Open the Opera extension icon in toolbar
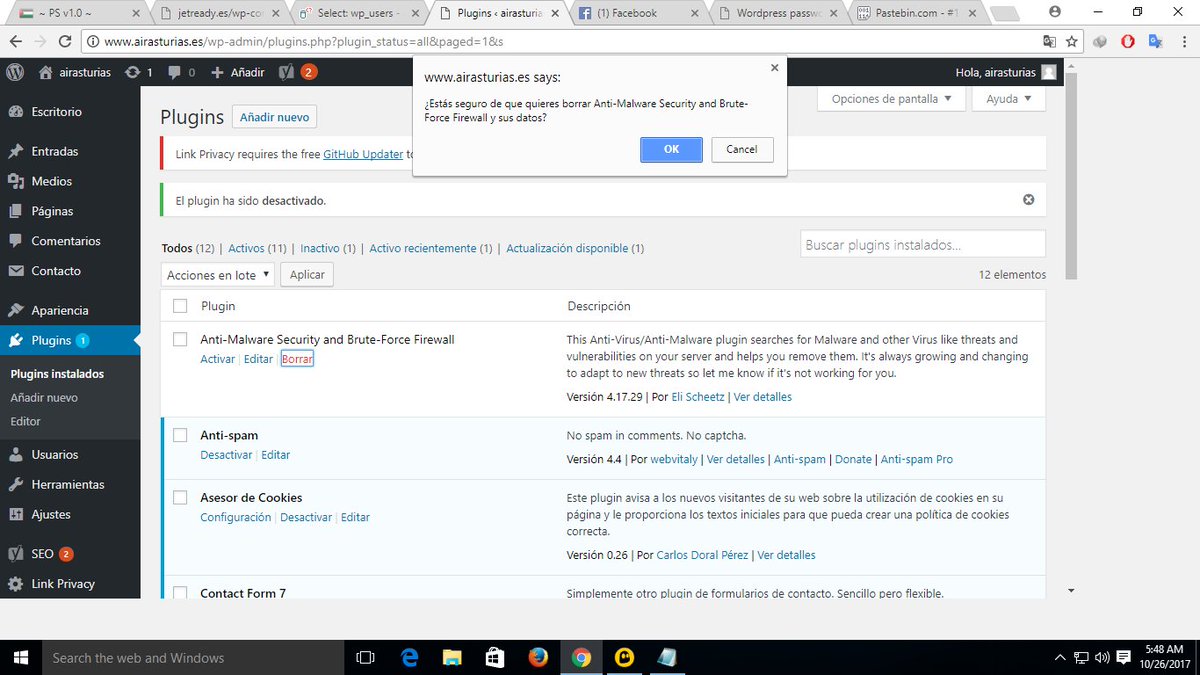This screenshot has height=675, width=1200. point(1128,42)
